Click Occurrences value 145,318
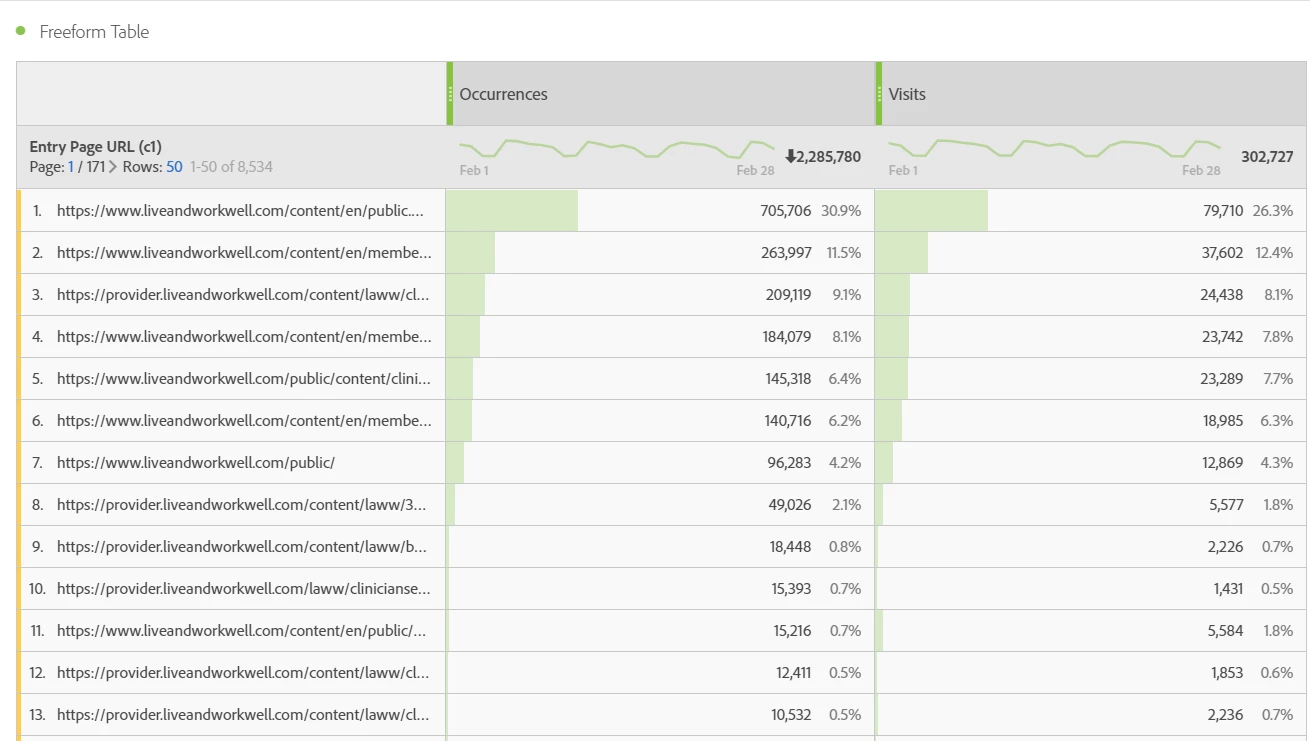This screenshot has height=741, width=1310. (788, 379)
